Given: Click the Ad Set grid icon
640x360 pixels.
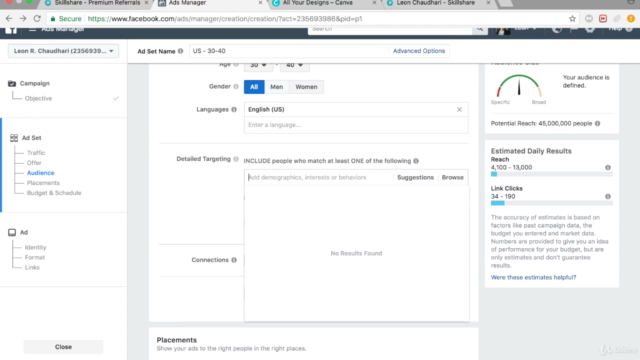Looking at the screenshot, I should (14, 138).
